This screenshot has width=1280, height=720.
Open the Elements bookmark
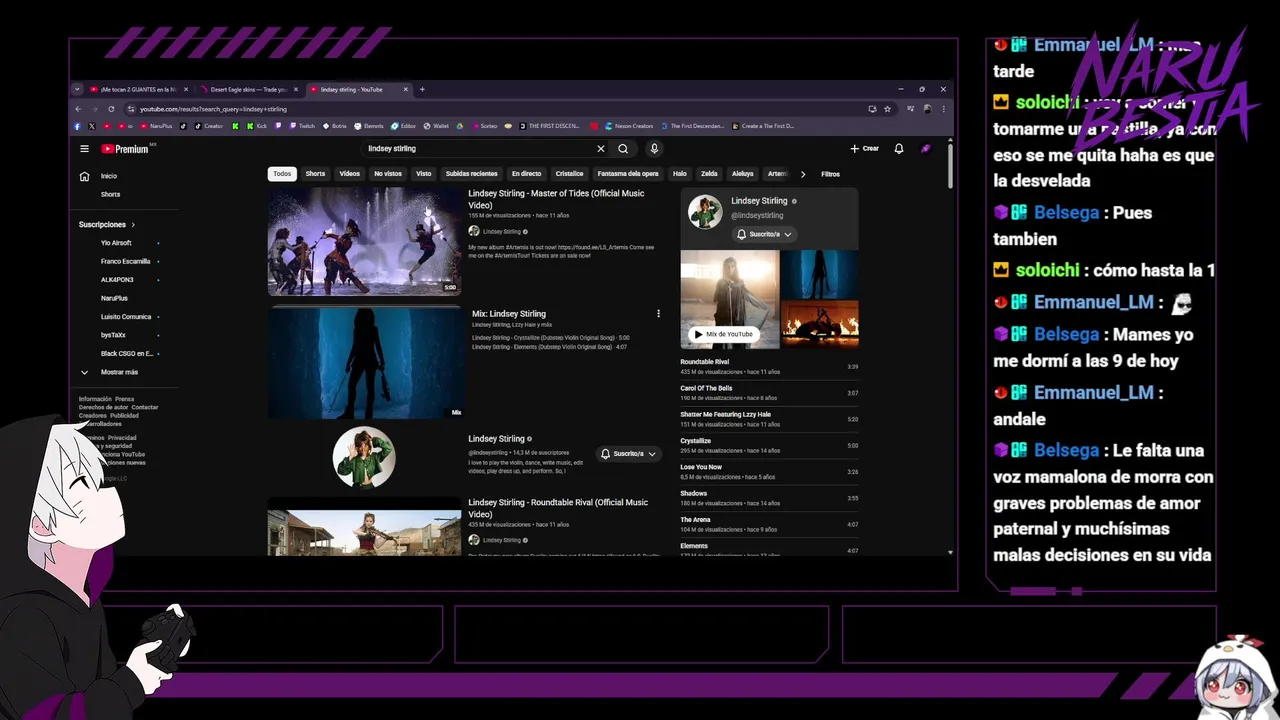pyautogui.click(x=369, y=126)
